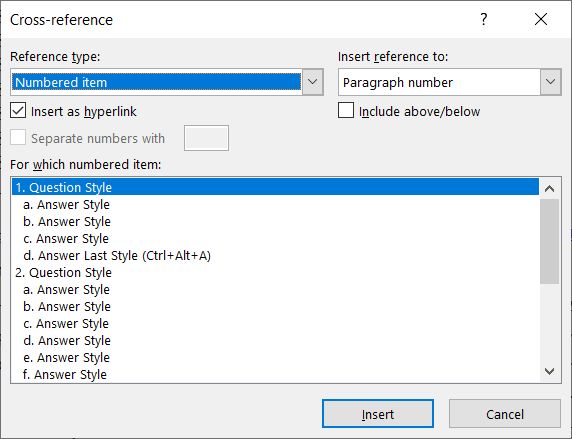Screen dimensions: 572x439
Task: Select d. Answer Last Style (Ctrl+Alt+A)
Action: point(275,255)
